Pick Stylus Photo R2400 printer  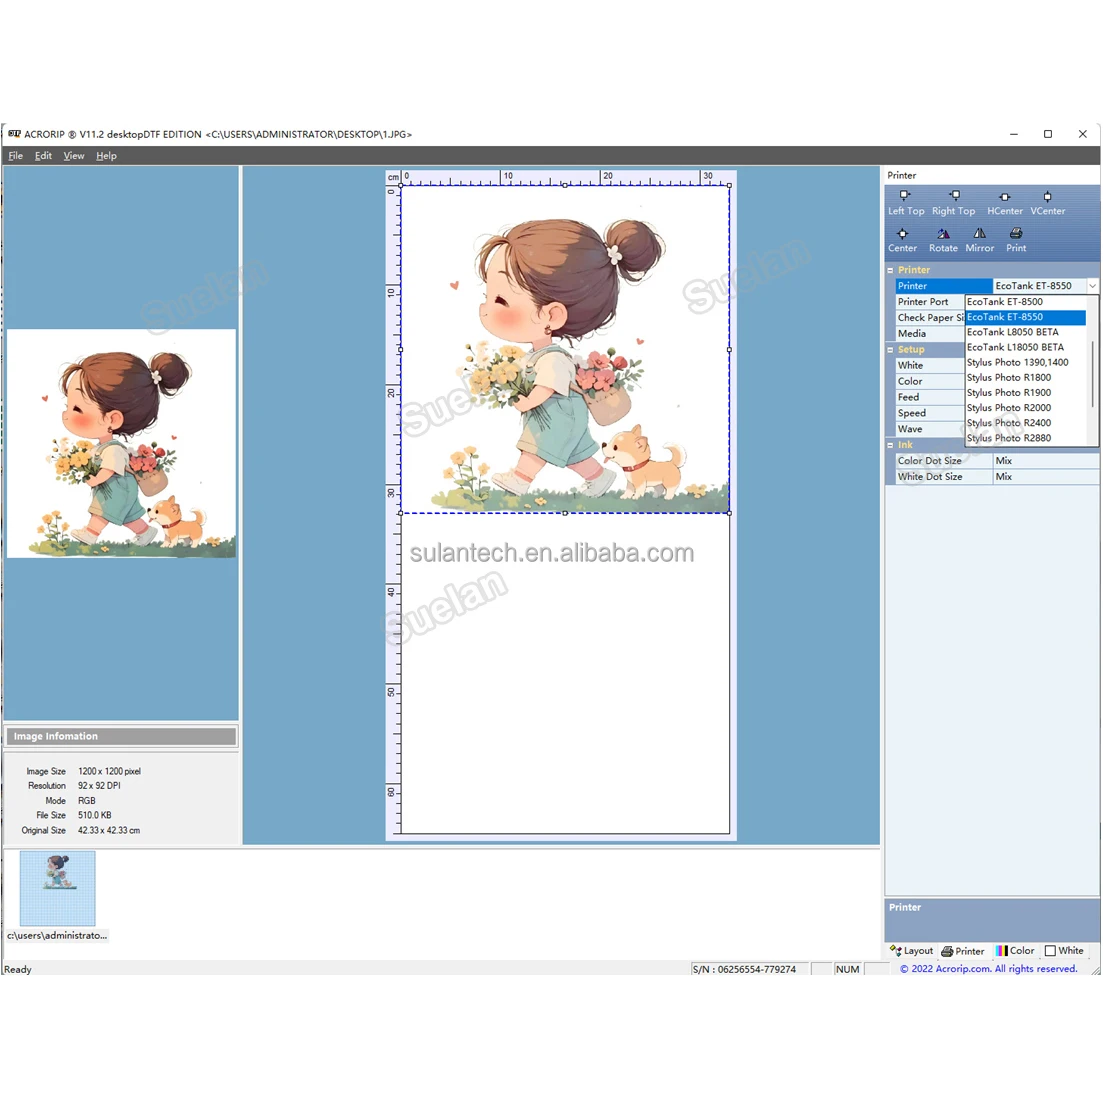pyautogui.click(x=1025, y=423)
